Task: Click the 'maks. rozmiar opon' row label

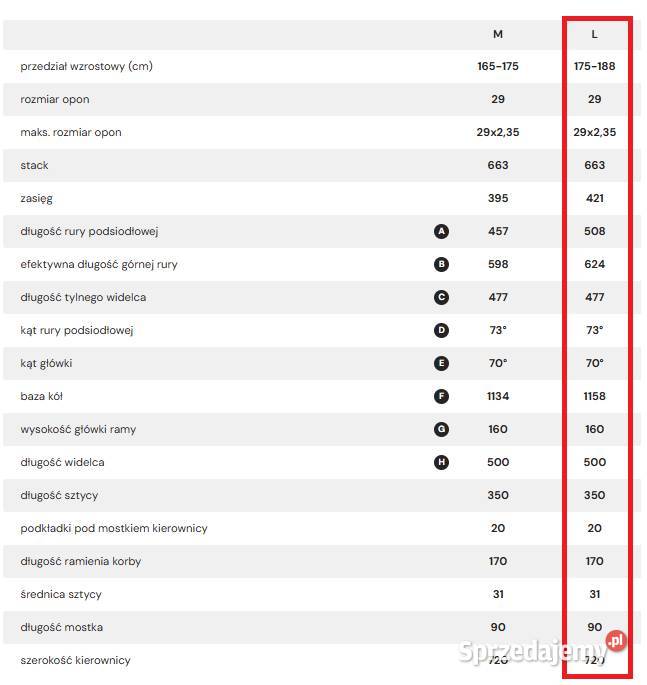Action: (x=71, y=132)
